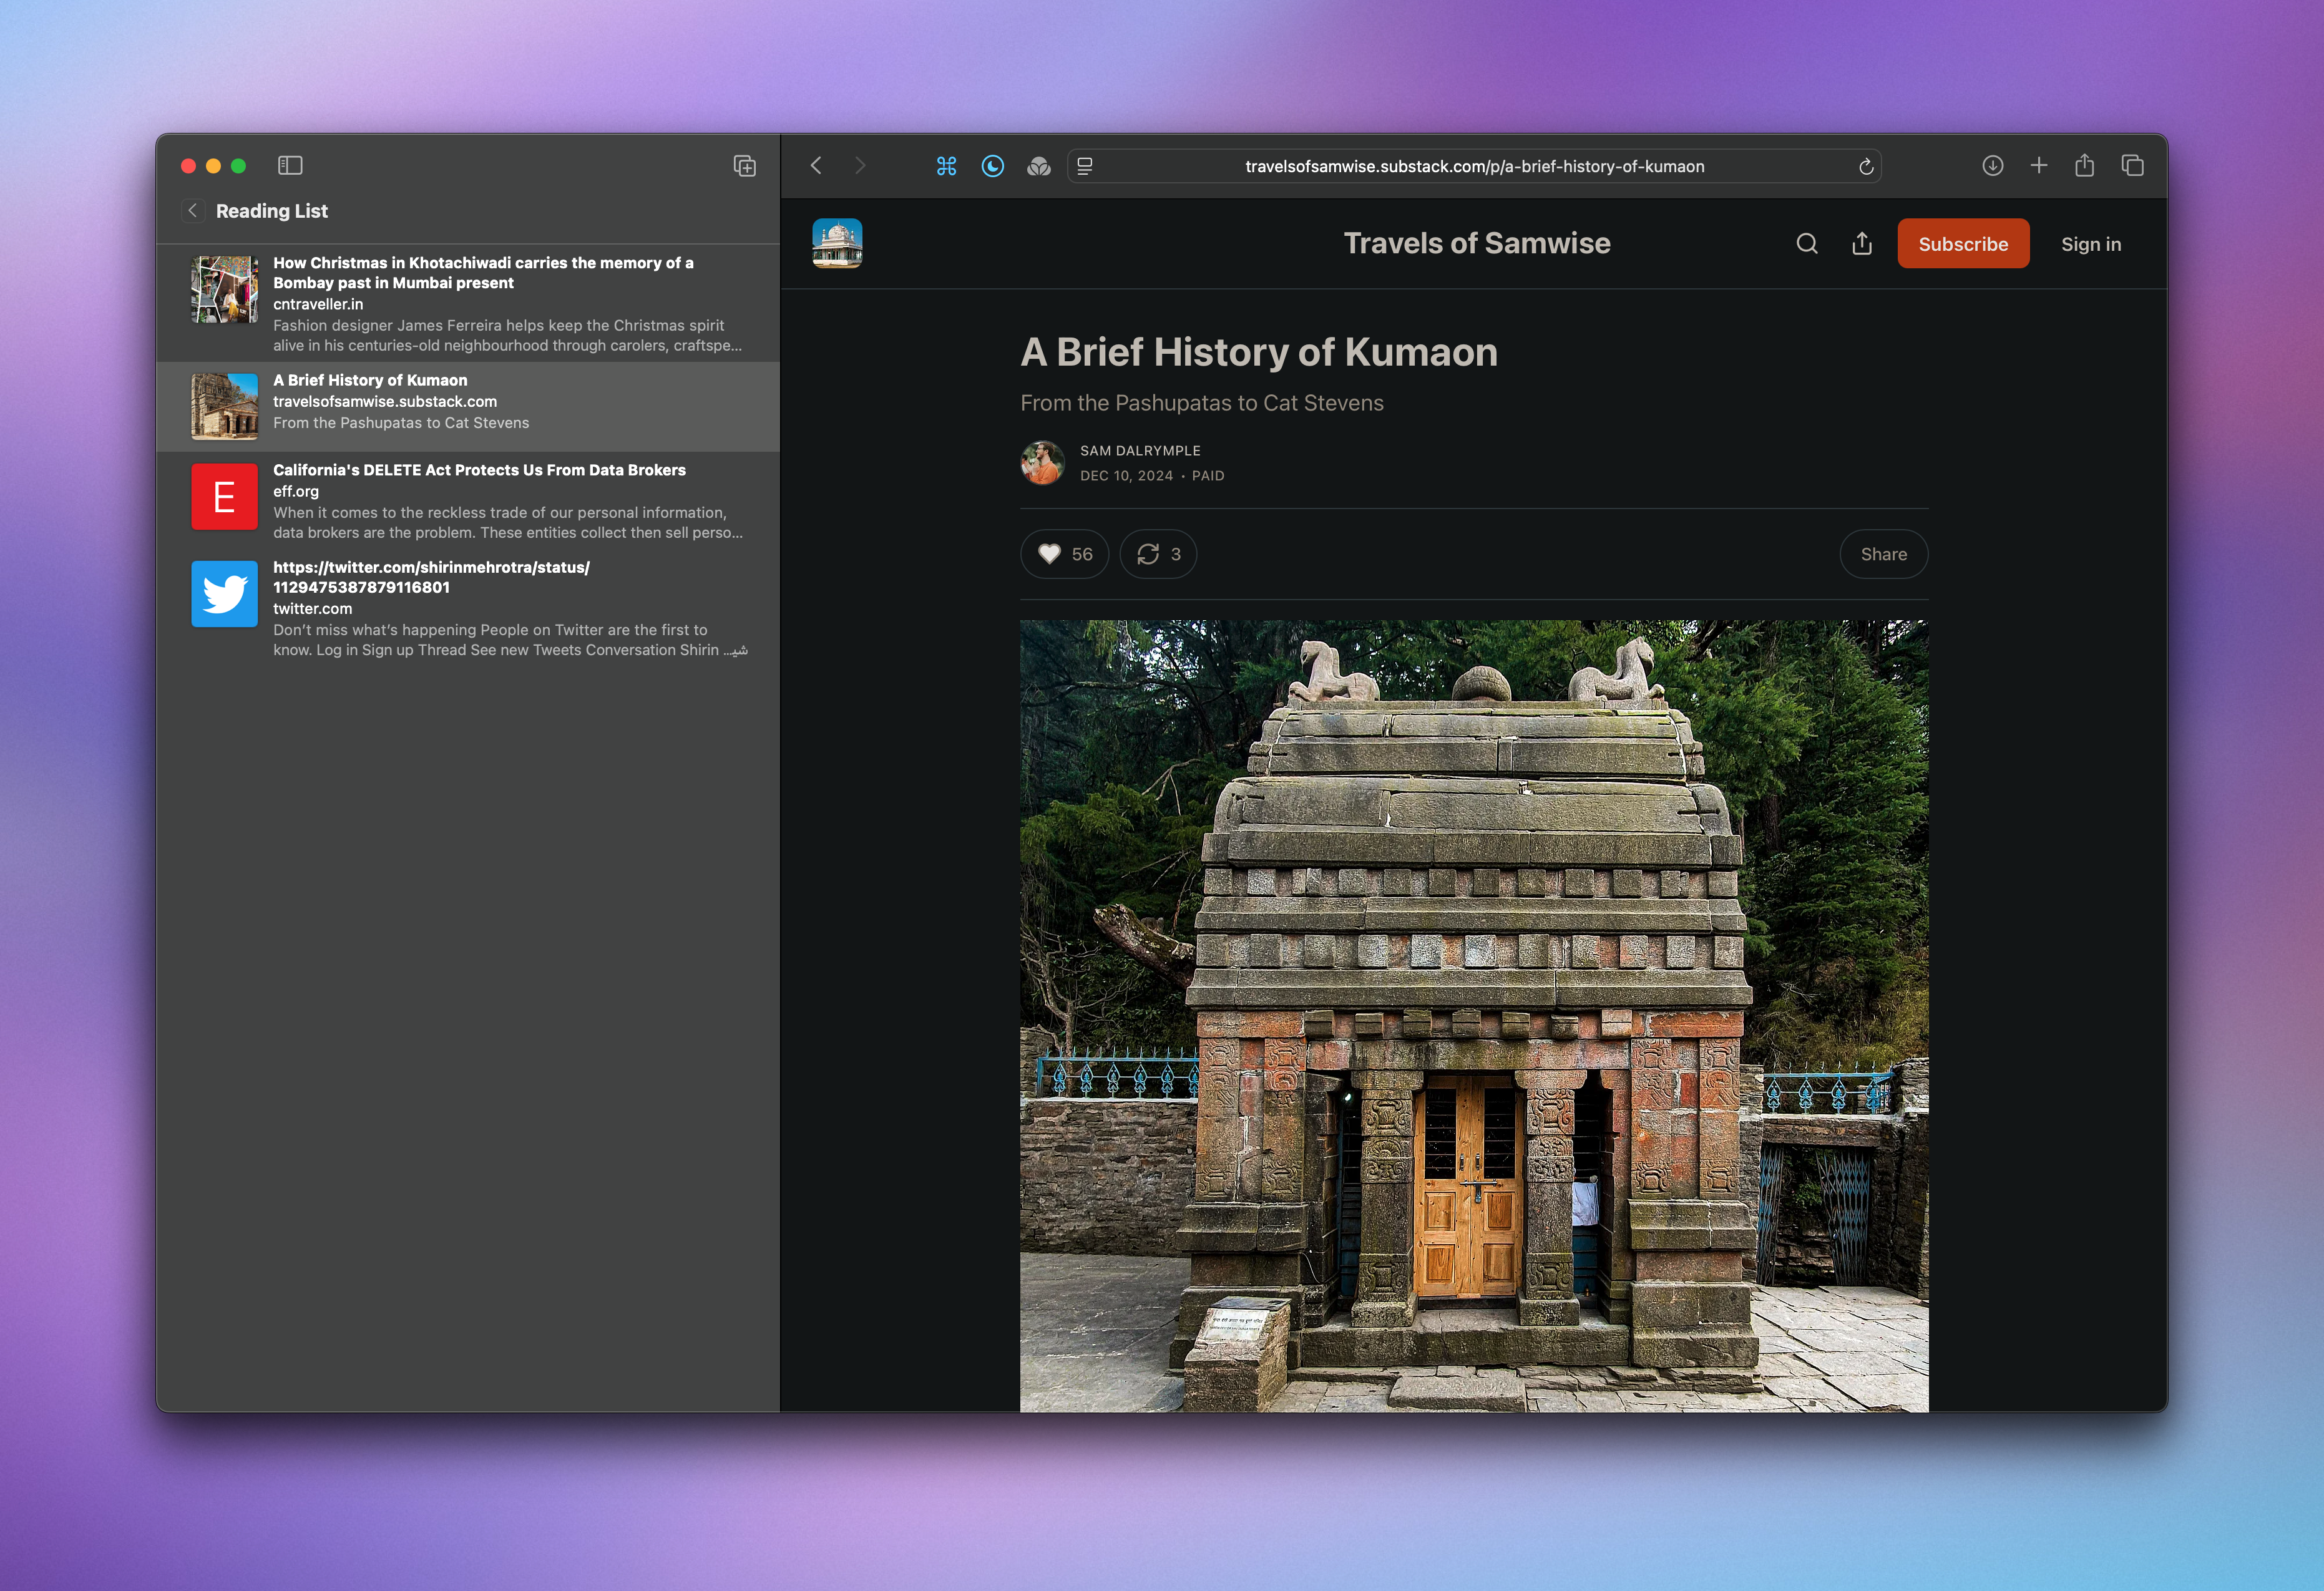Click the red EFF E thumbnail
This screenshot has width=2324, height=1591.
click(x=224, y=496)
